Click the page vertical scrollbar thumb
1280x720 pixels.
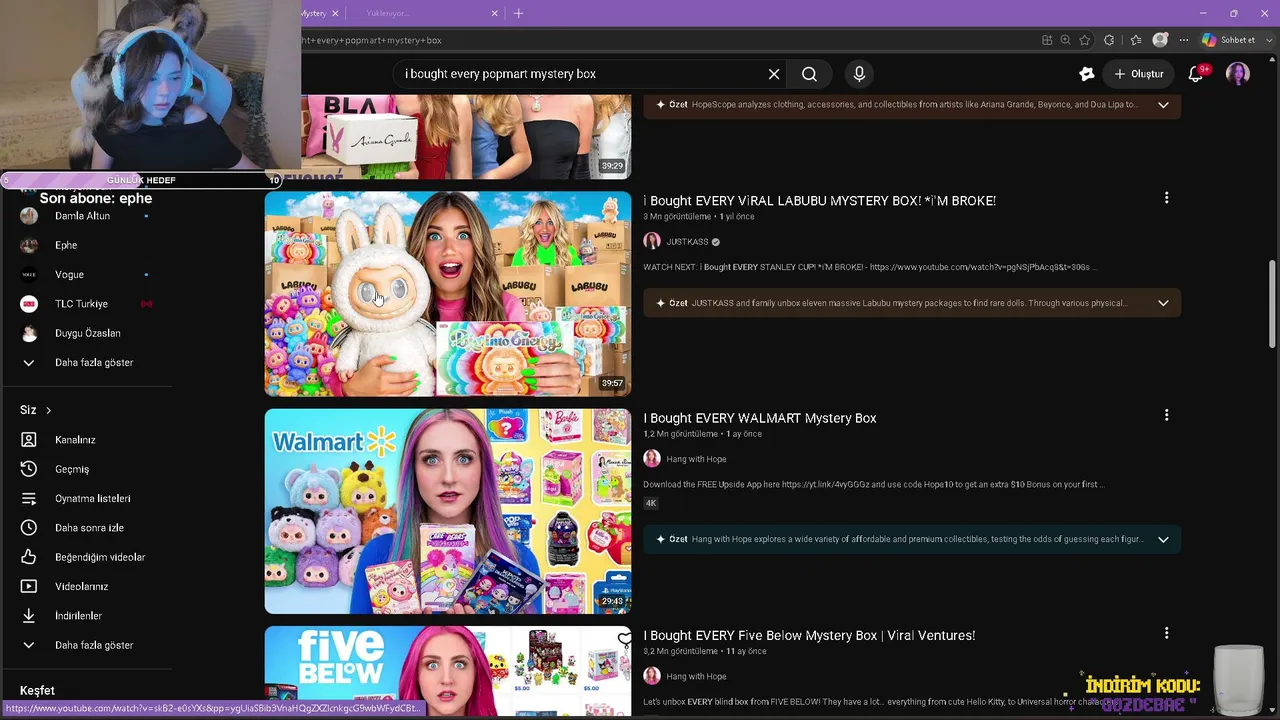pyautogui.click(x=1272, y=304)
